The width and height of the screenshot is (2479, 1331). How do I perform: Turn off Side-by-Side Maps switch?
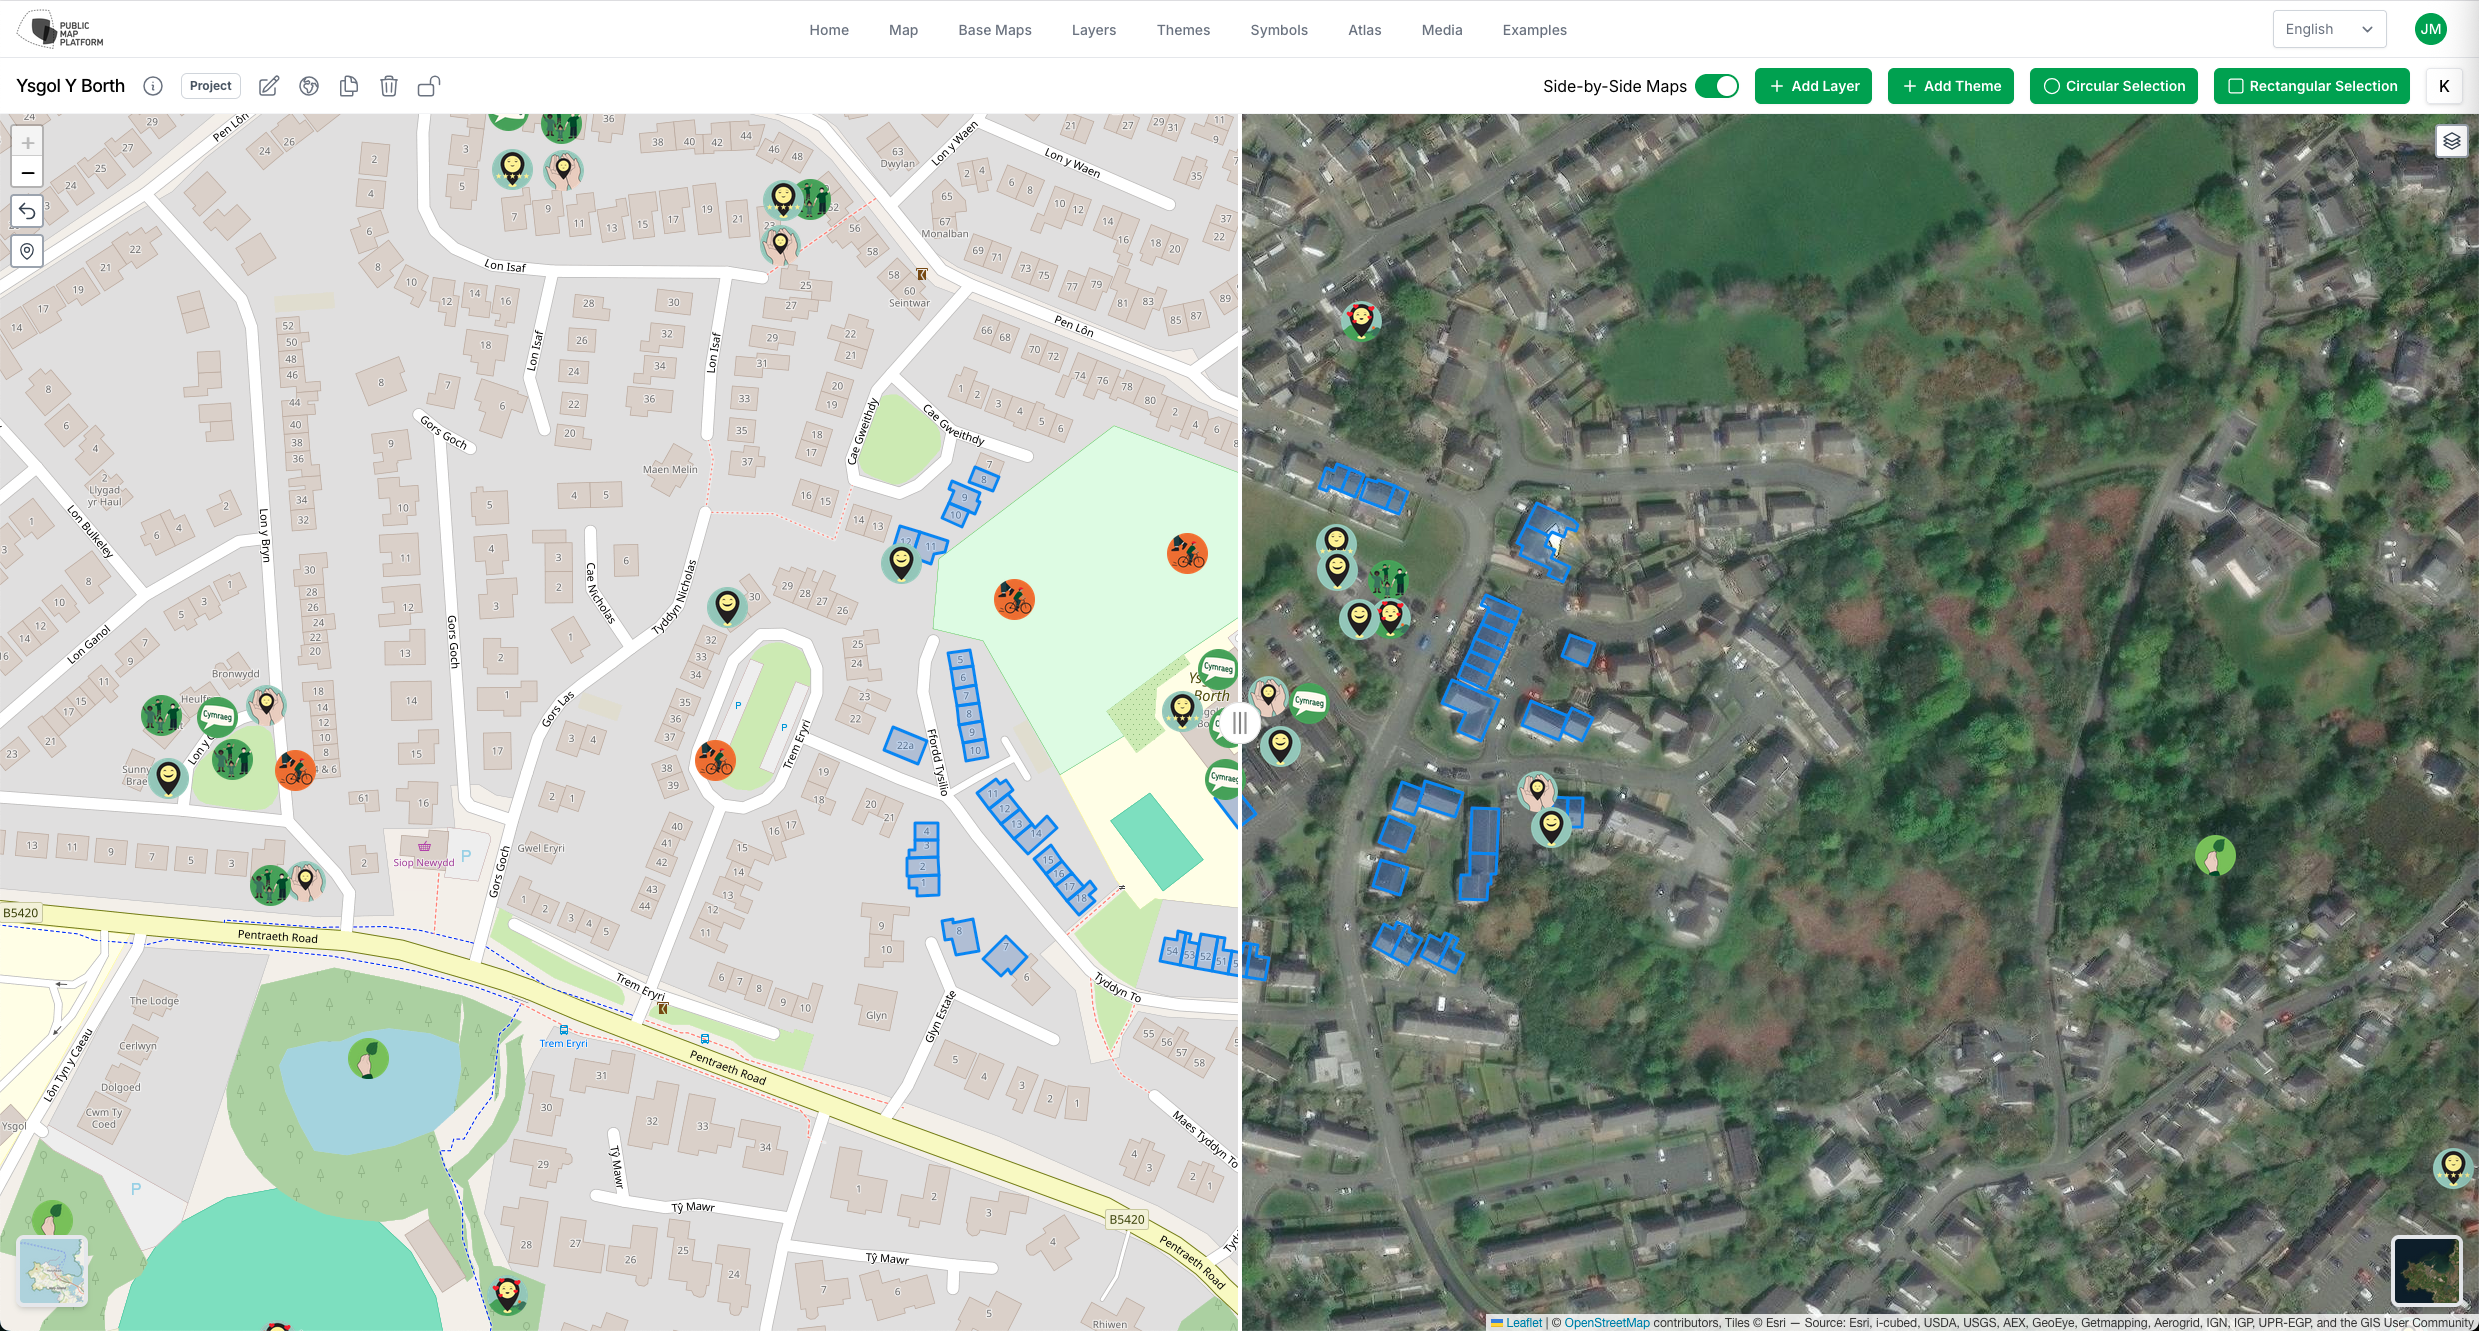[1717, 86]
